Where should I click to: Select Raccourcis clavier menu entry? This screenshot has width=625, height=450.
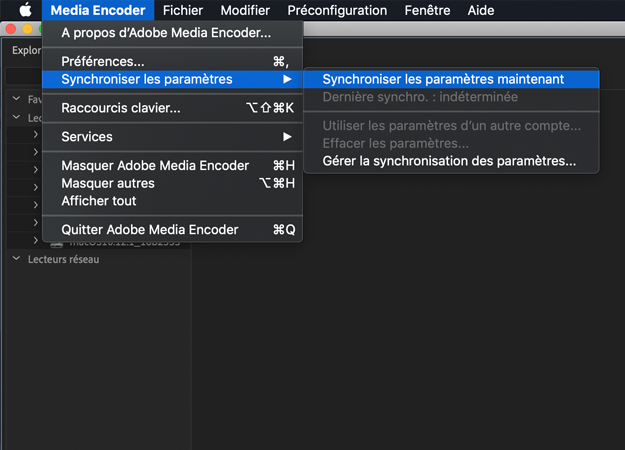tap(121, 107)
